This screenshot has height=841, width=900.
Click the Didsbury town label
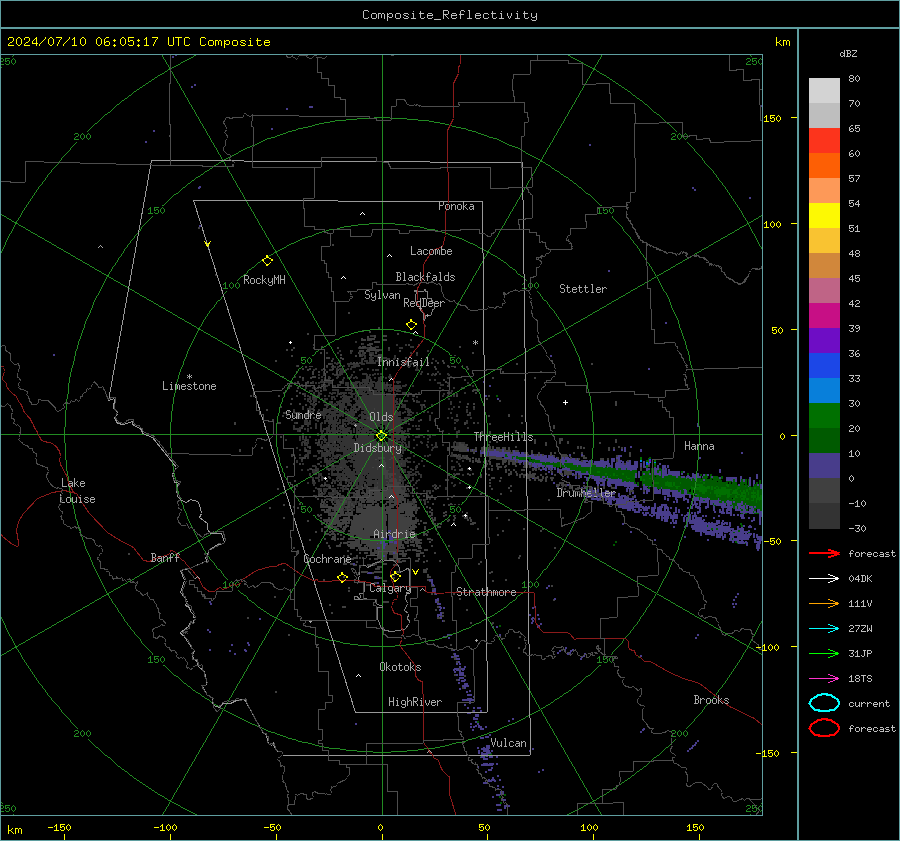click(377, 448)
